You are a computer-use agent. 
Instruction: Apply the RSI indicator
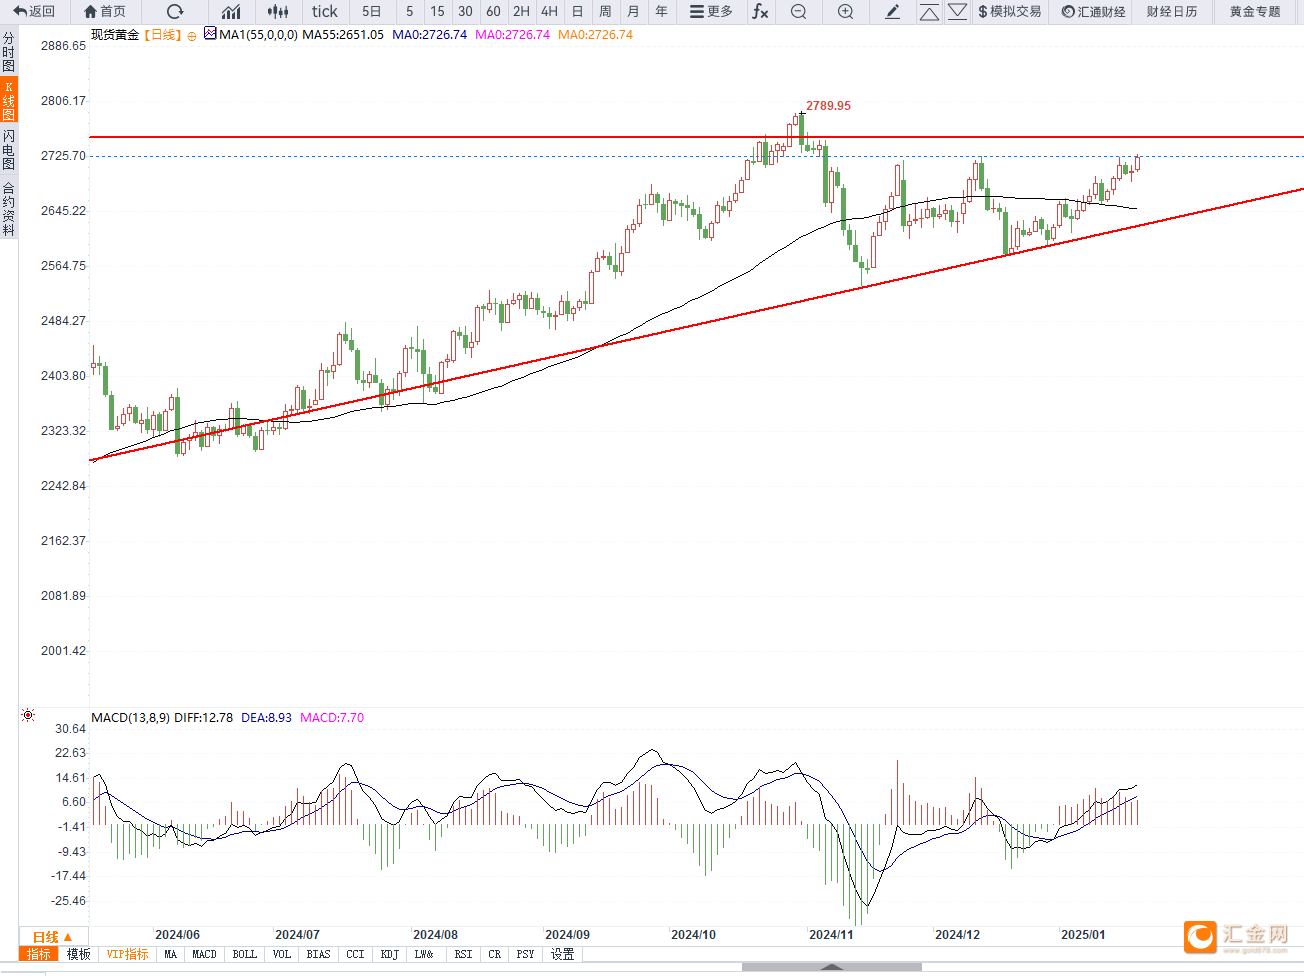click(463, 954)
